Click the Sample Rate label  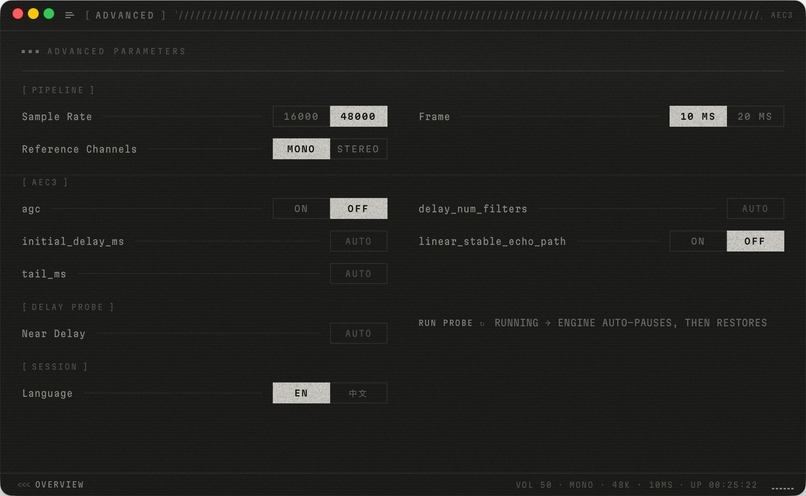(57, 117)
